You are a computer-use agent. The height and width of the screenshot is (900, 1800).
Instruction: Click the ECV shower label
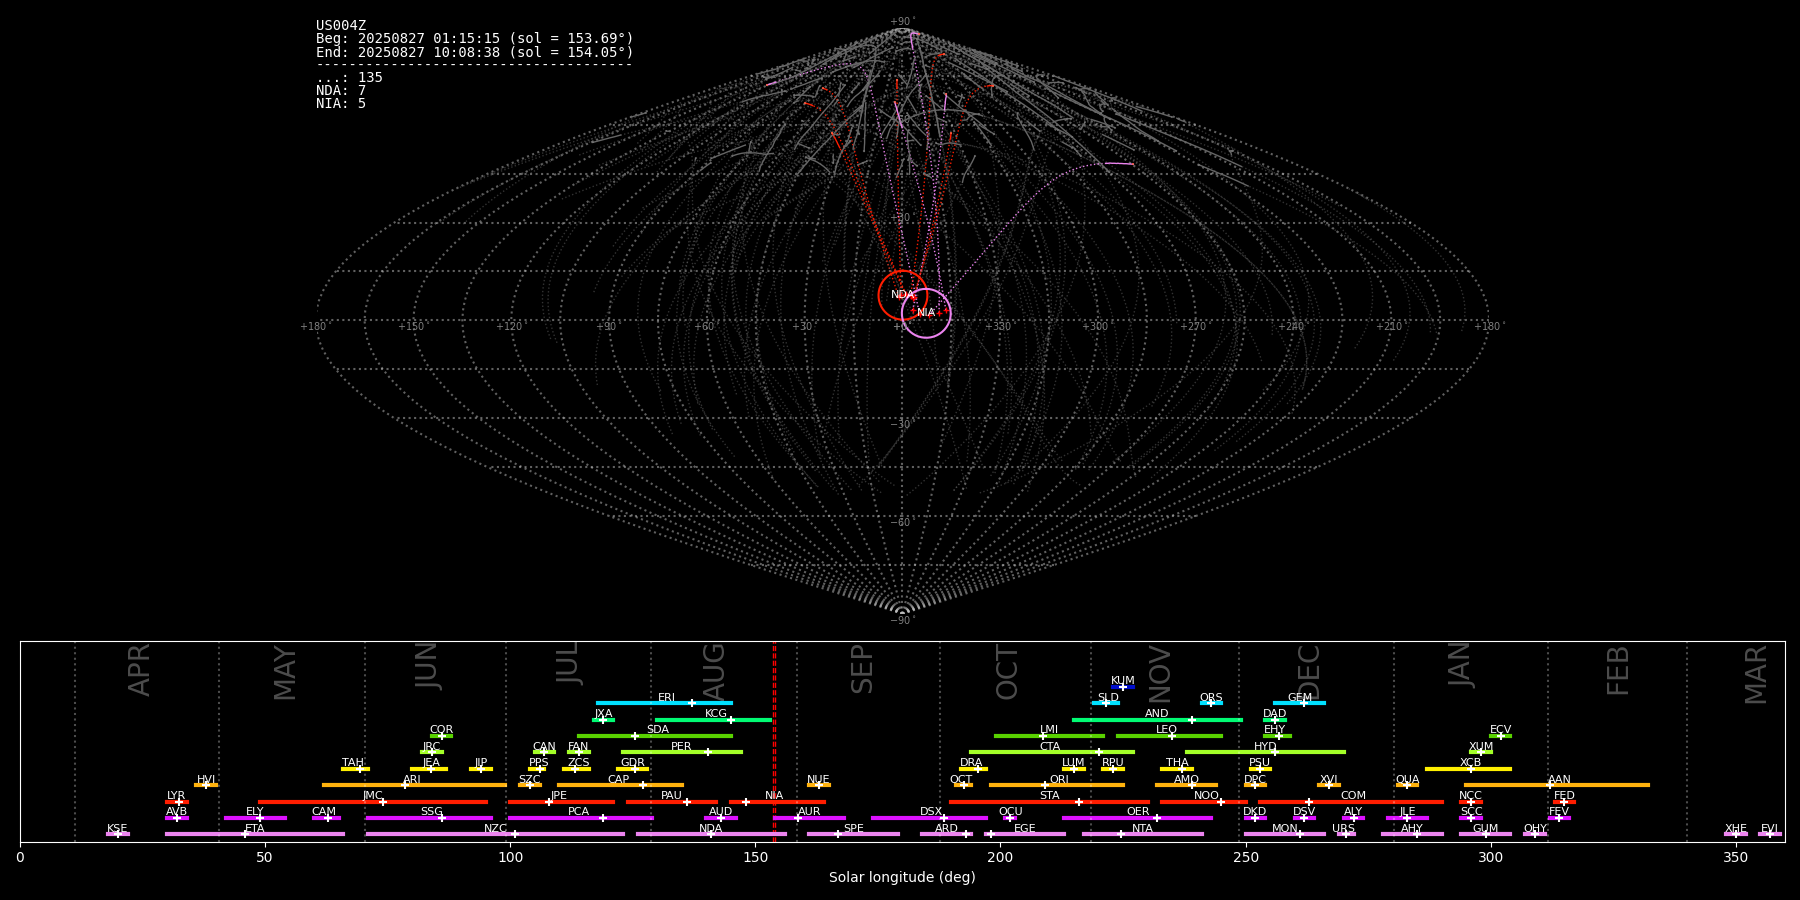(1501, 730)
